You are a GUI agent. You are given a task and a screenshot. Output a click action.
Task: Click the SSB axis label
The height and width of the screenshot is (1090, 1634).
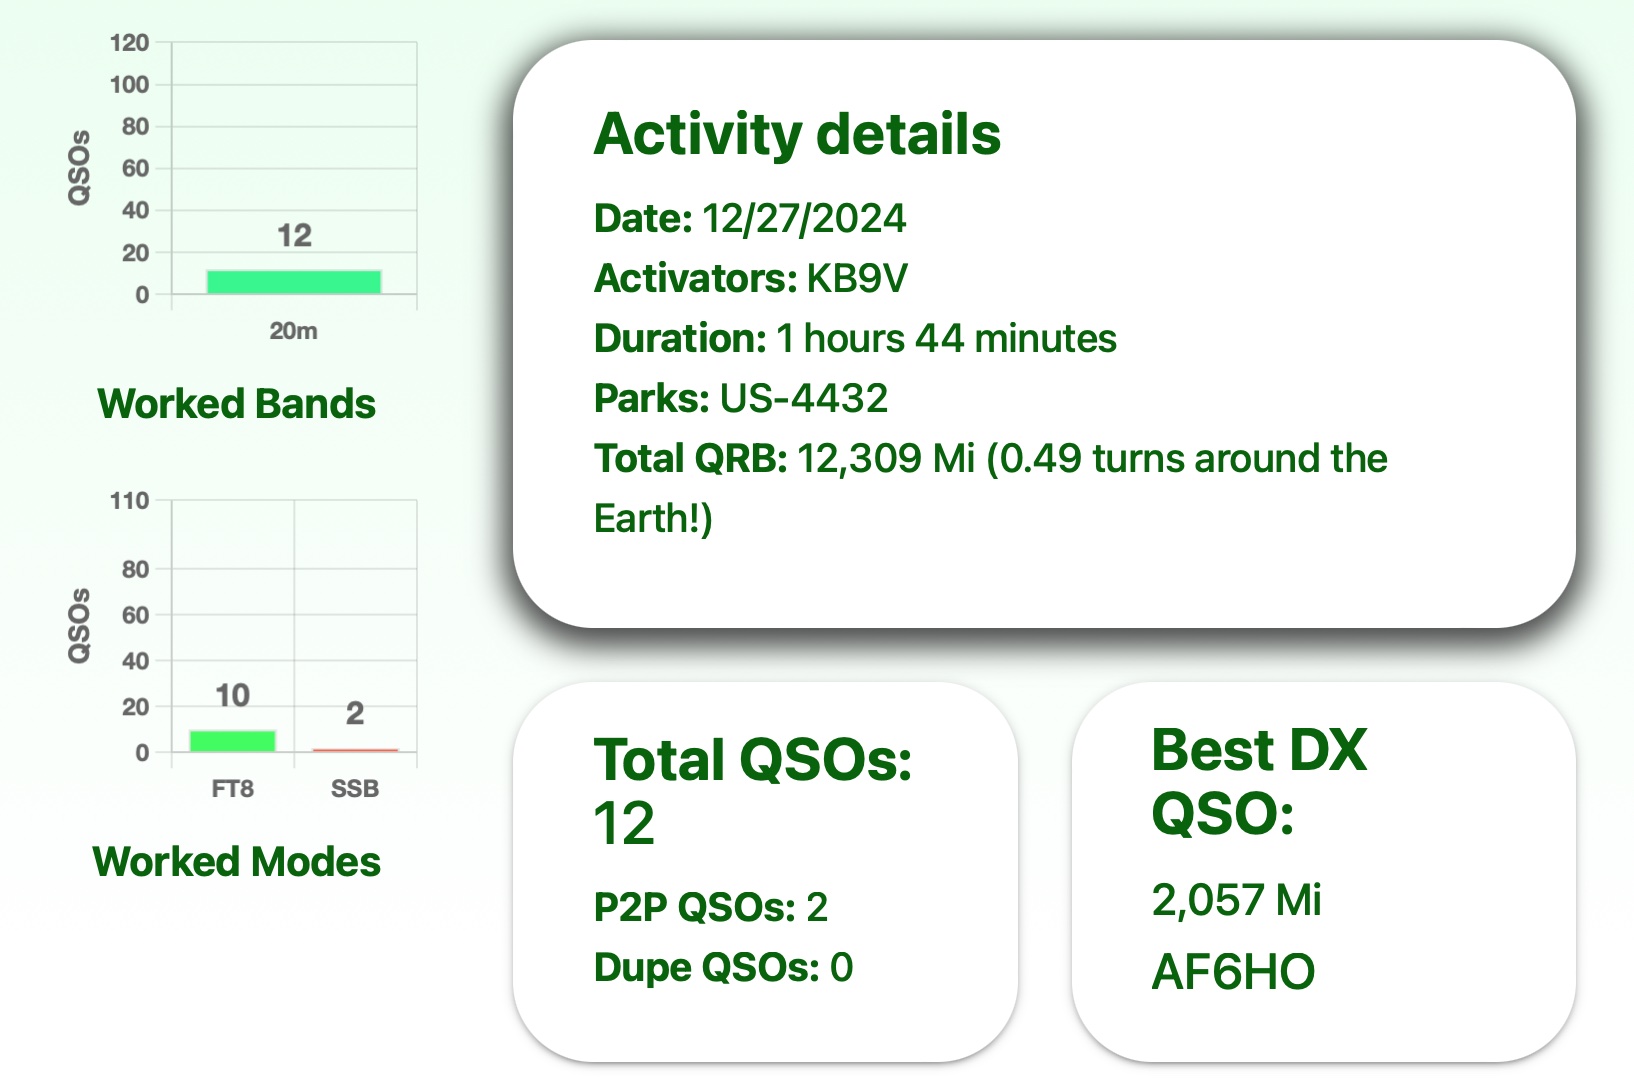tap(355, 789)
